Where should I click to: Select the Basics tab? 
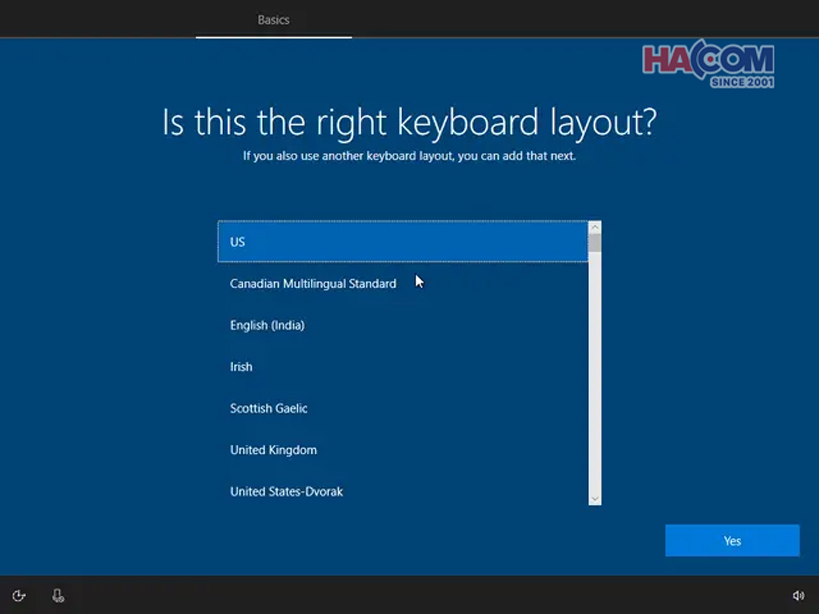273,20
